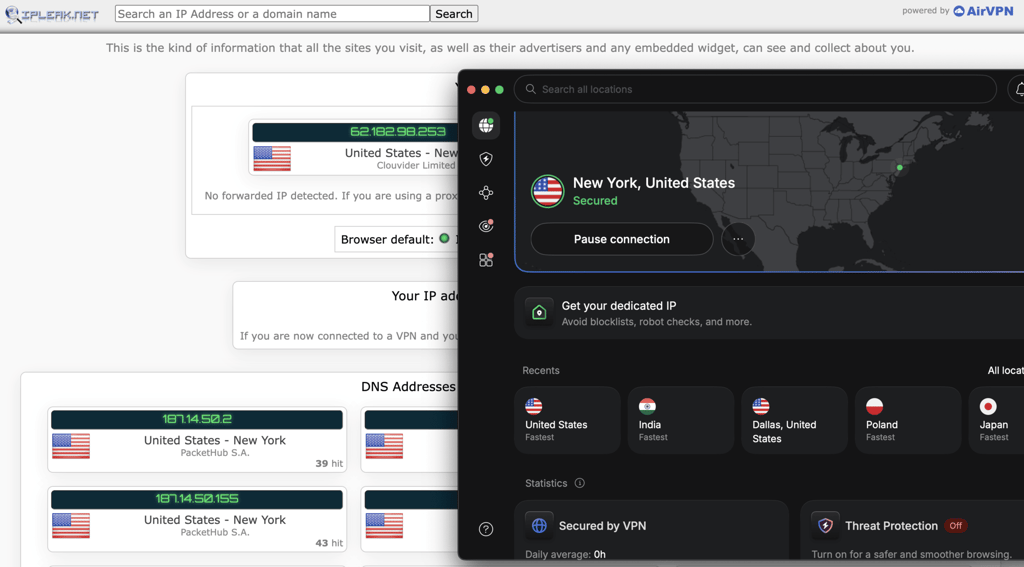Connect to recent Dallas, United States
The height and width of the screenshot is (567, 1024).
(795, 420)
